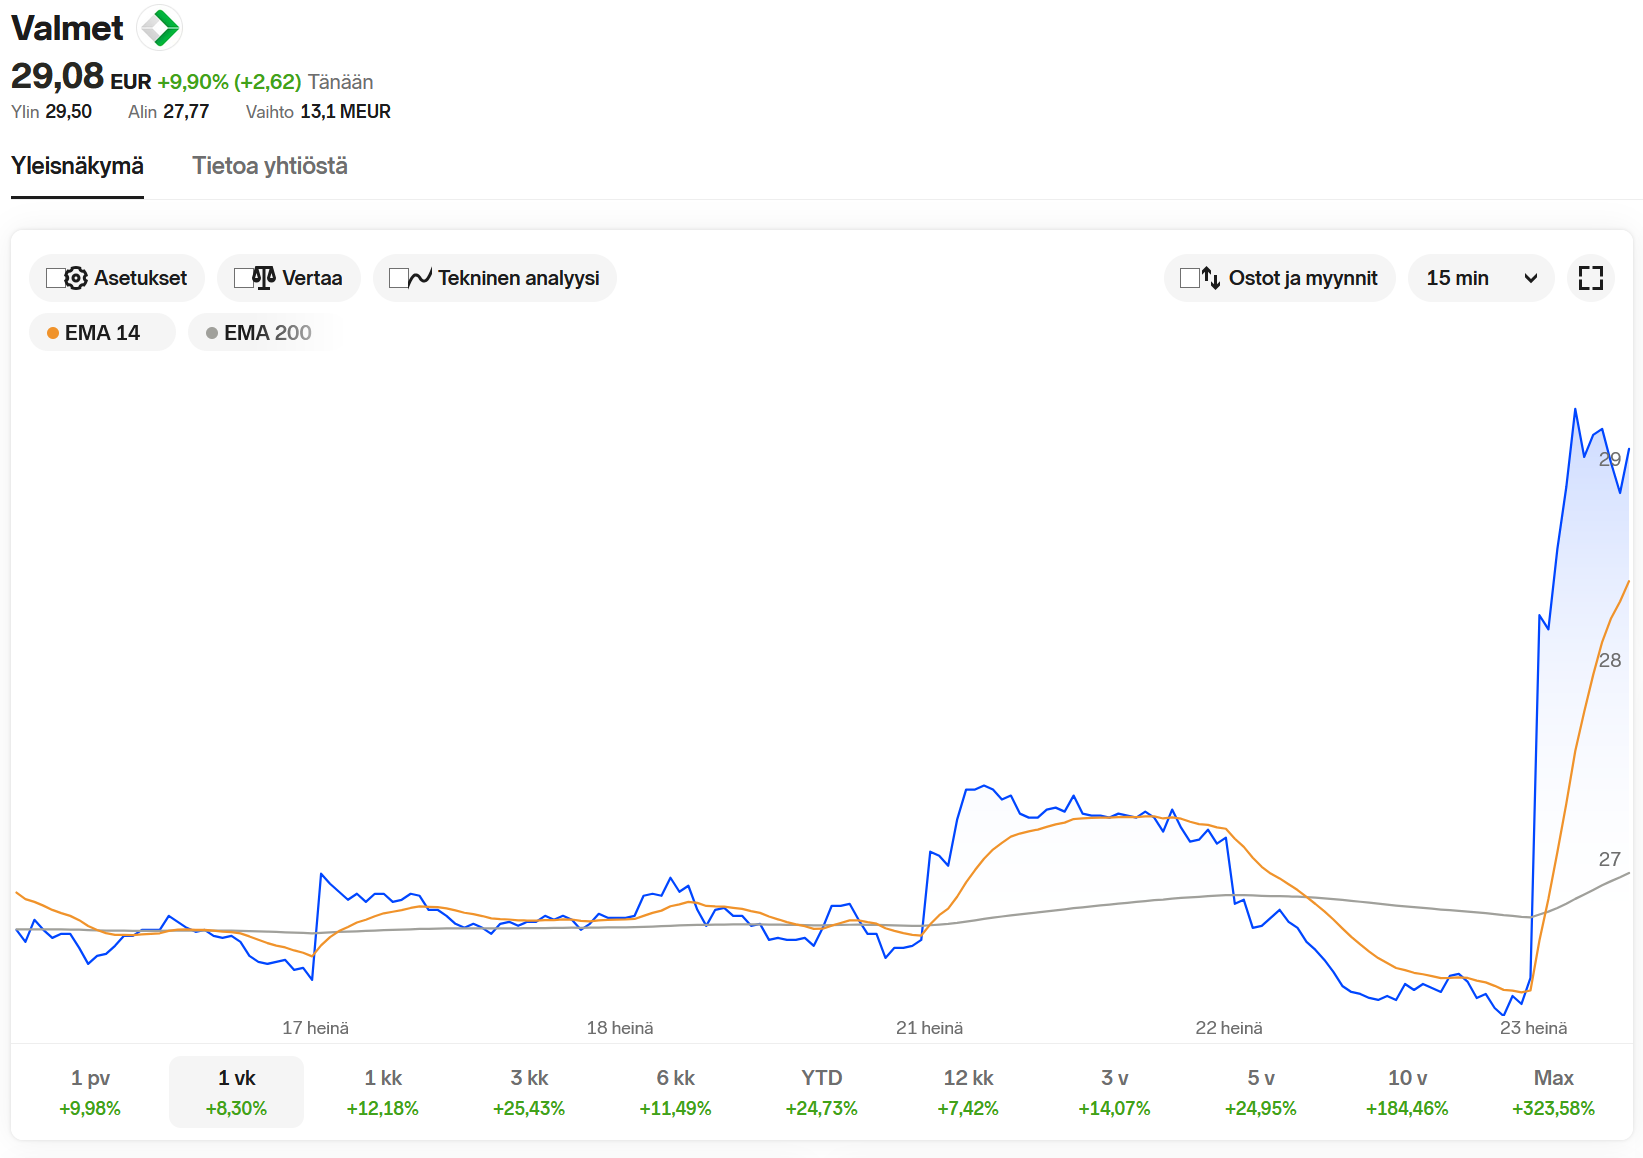The height and width of the screenshot is (1158, 1643).
Task: Show the Max history range
Action: tap(1553, 1092)
